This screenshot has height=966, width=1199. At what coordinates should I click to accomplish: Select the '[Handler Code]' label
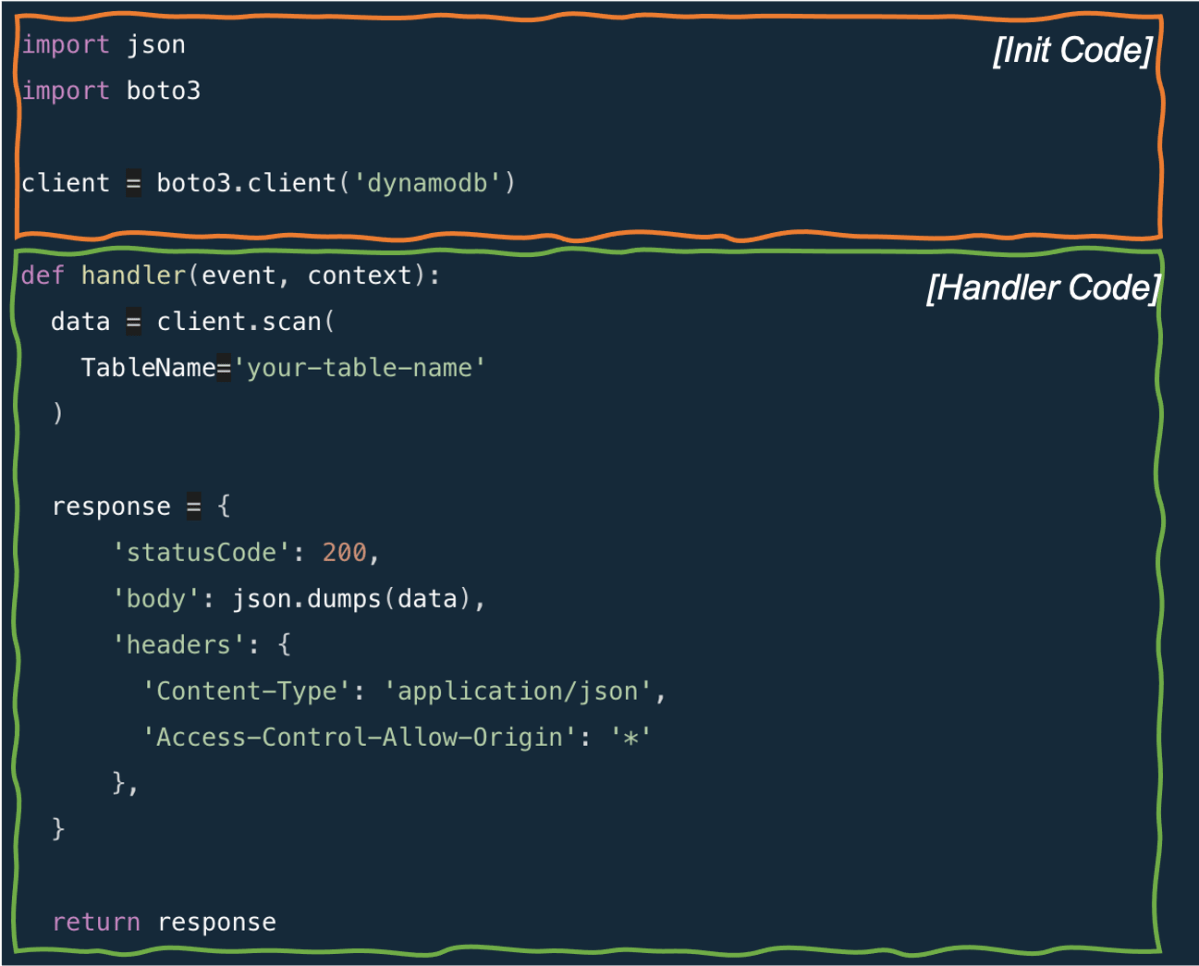pyautogui.click(x=1043, y=288)
